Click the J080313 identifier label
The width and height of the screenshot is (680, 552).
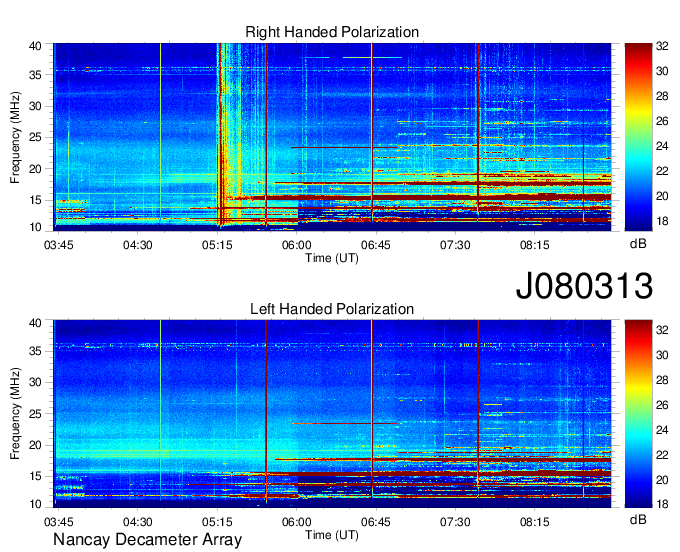(x=584, y=285)
